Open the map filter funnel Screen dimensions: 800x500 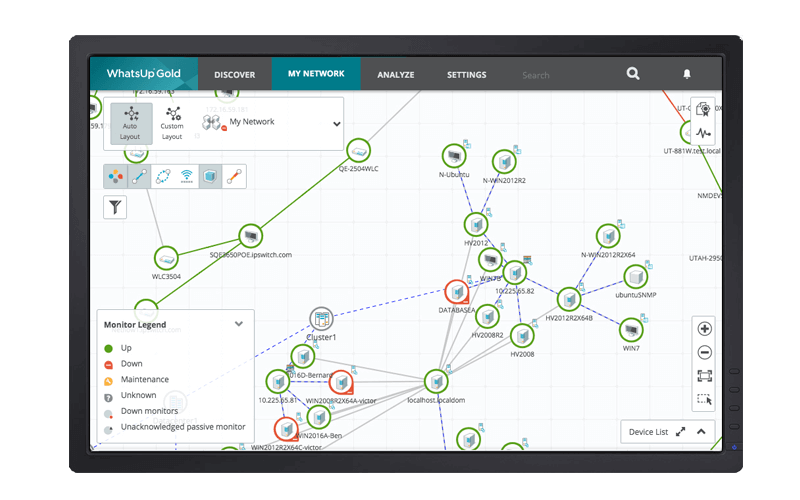(x=115, y=207)
